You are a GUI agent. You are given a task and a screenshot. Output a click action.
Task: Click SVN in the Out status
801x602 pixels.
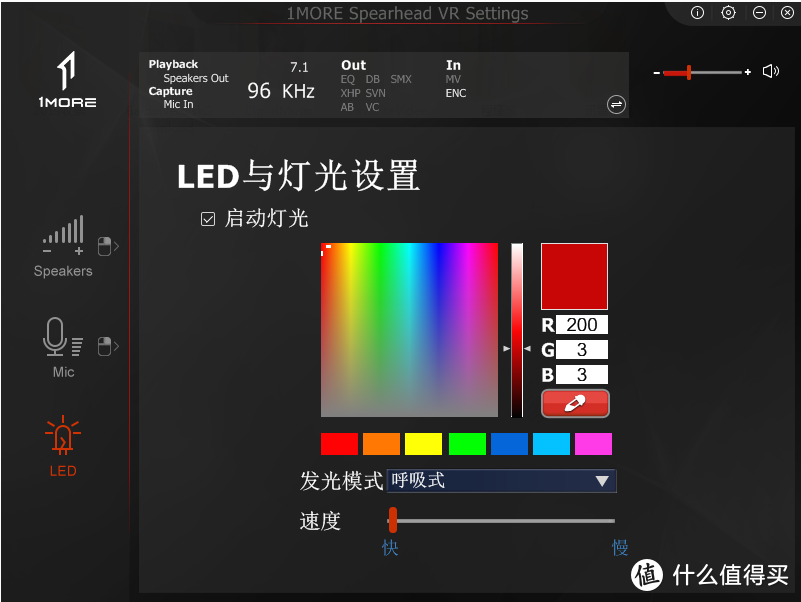click(x=375, y=93)
